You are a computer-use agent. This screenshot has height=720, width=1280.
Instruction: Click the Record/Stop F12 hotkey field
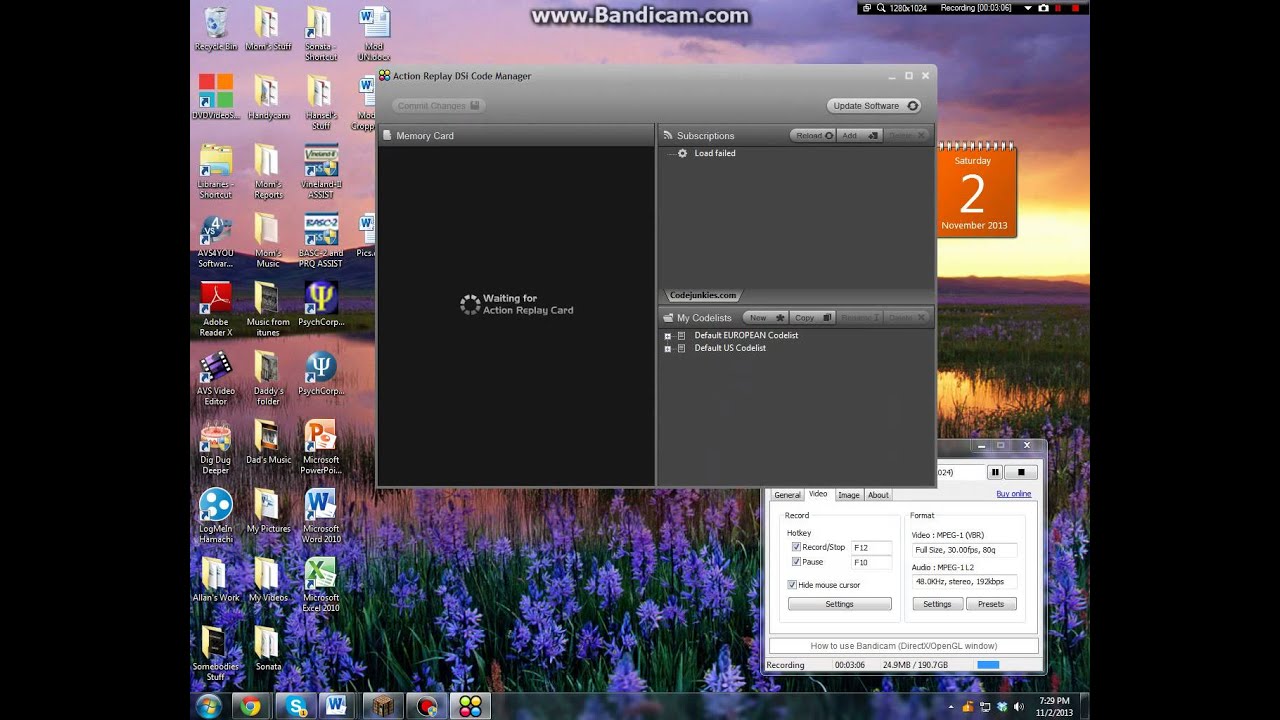tap(870, 548)
